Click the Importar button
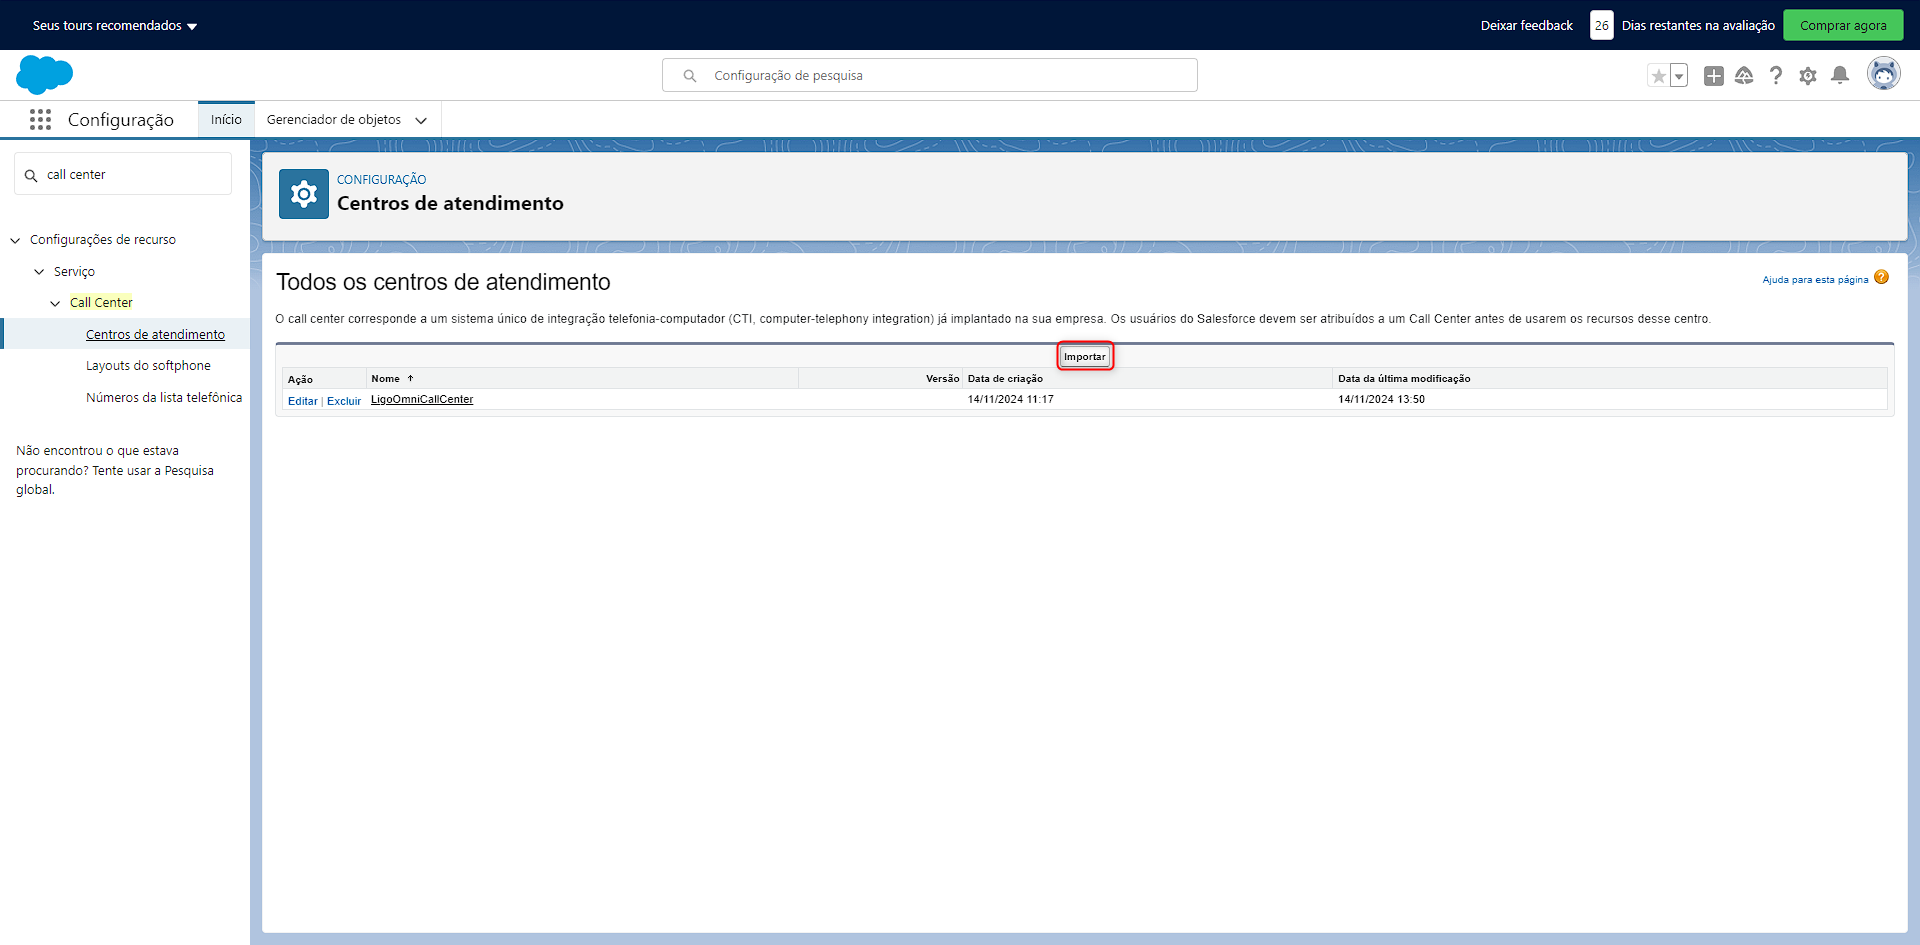Image resolution: width=1920 pixels, height=945 pixels. [x=1085, y=356]
